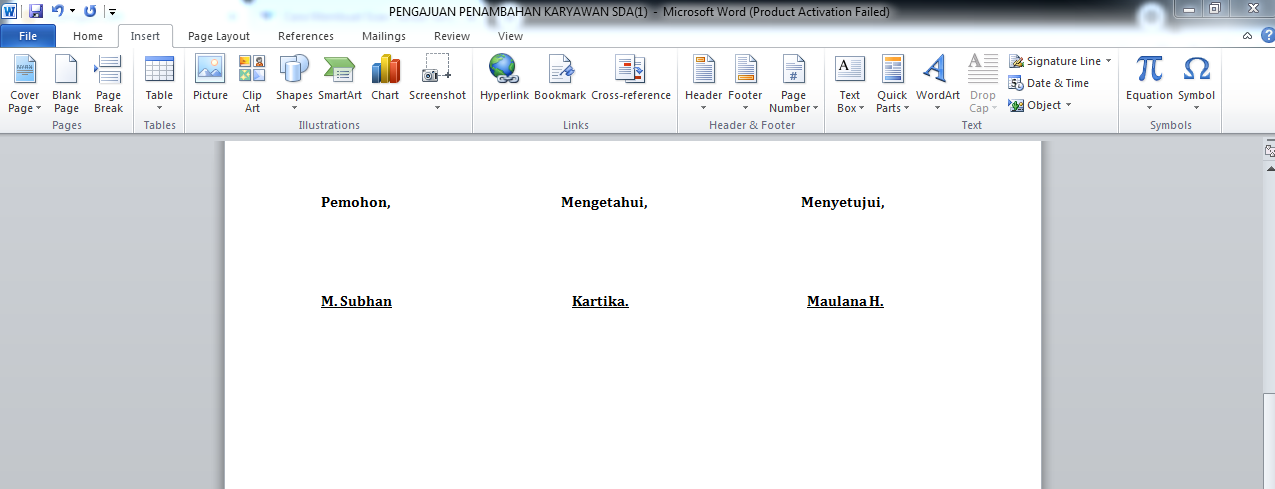Screen dimensions: 1275x489
Task: Click the Drop Cap button
Action: pyautogui.click(x=983, y=84)
